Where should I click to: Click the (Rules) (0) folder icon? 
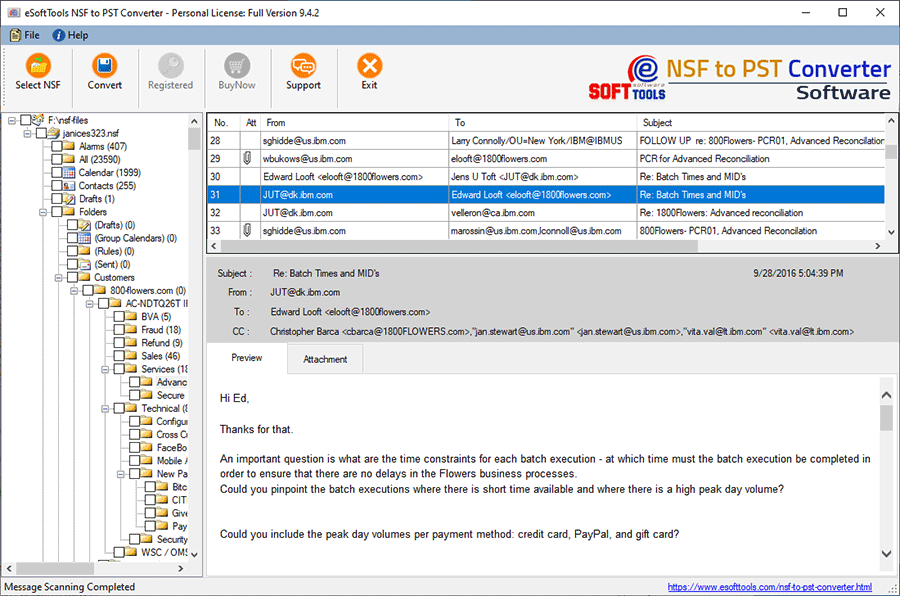click(84, 251)
